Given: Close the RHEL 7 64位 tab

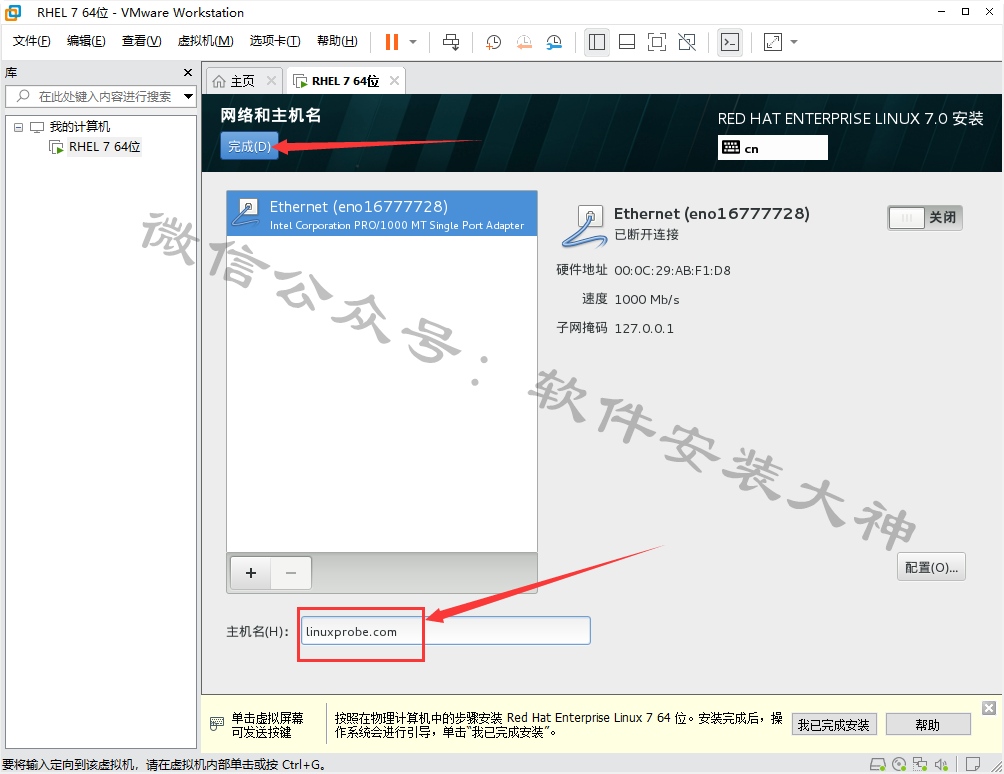Looking at the screenshot, I should pyautogui.click(x=394, y=81).
